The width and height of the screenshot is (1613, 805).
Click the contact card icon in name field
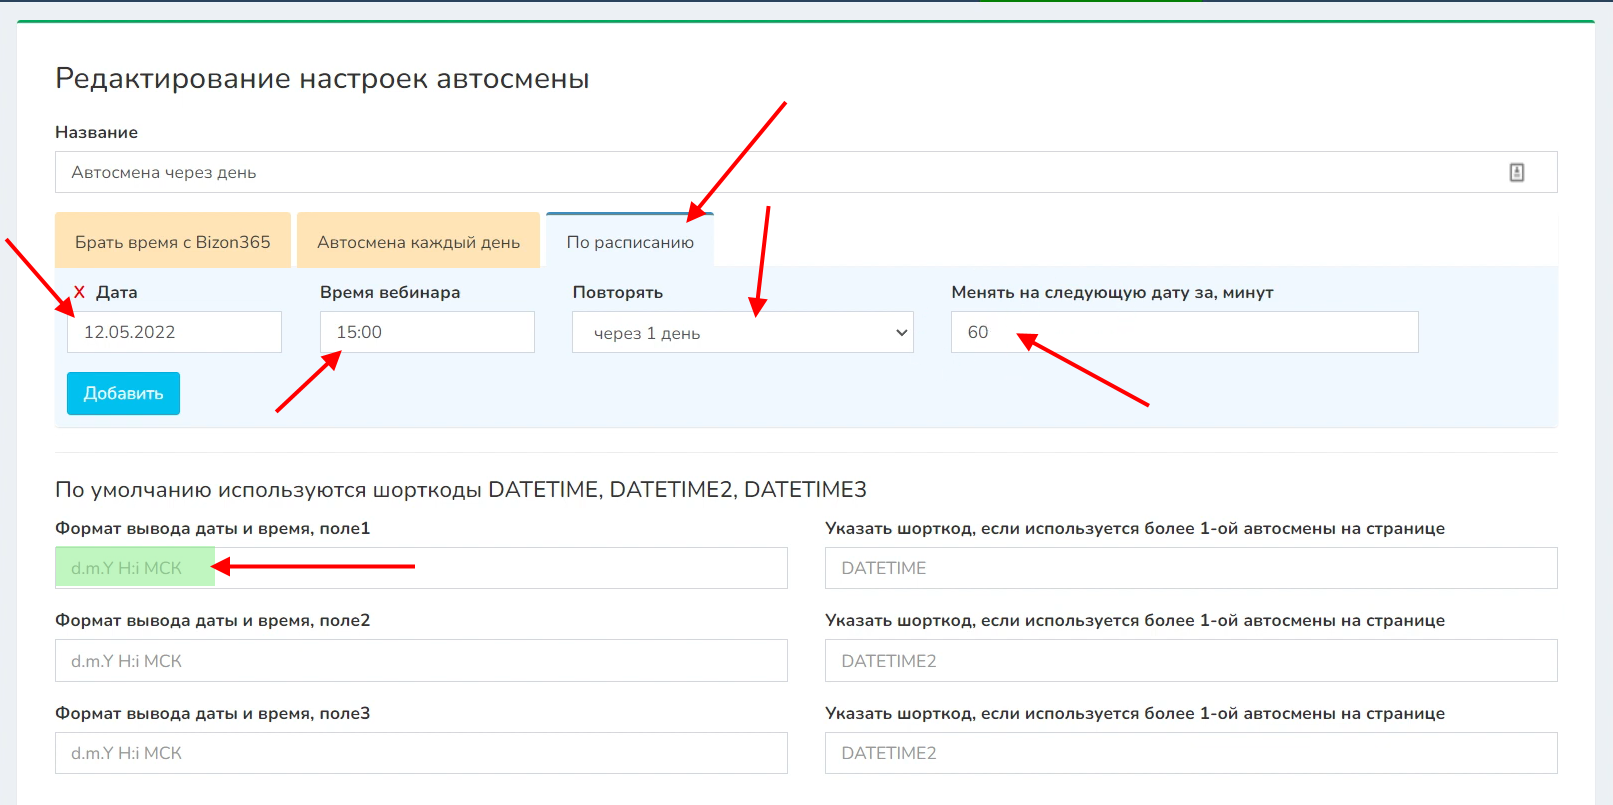(x=1516, y=172)
